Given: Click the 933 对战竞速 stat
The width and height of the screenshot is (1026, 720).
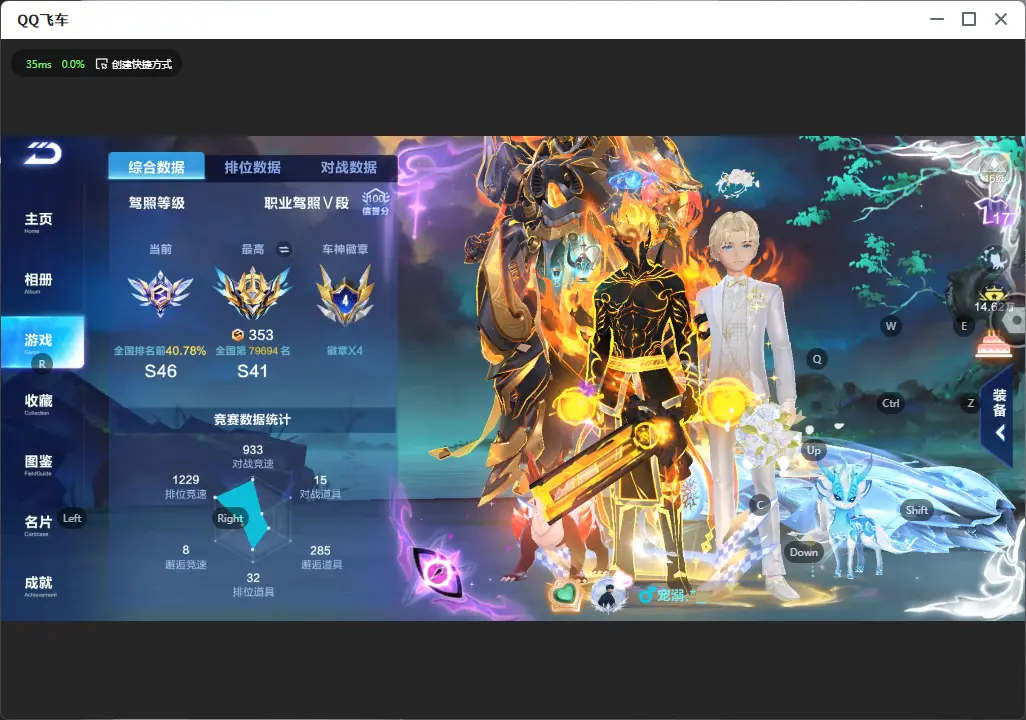Looking at the screenshot, I should [x=253, y=456].
